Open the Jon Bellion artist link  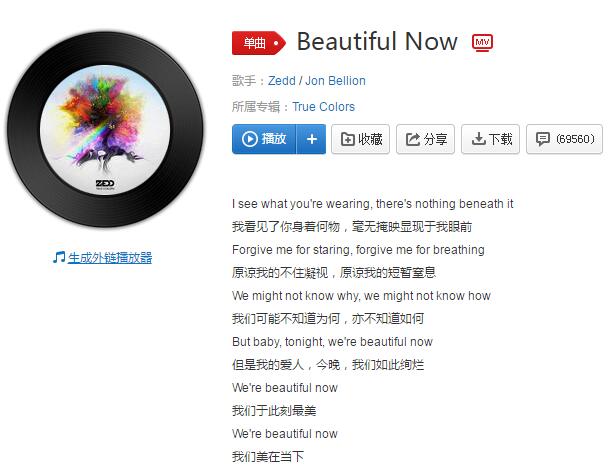point(335,81)
